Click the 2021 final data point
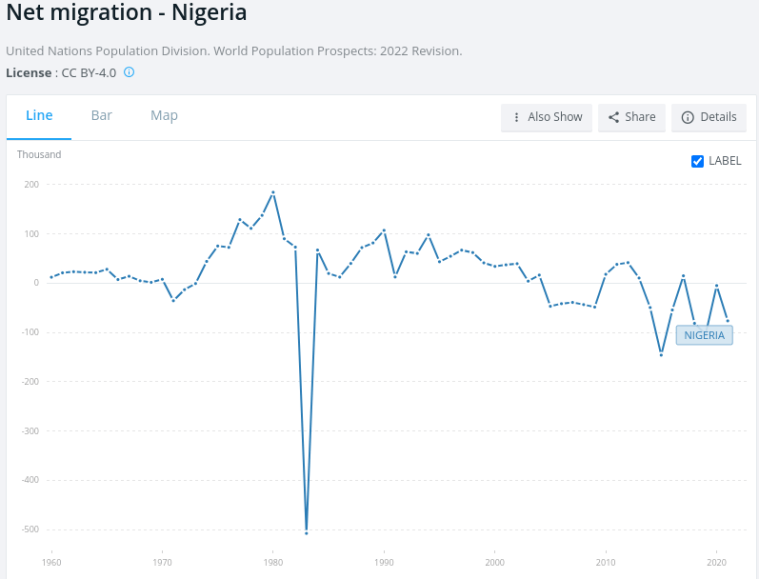The height and width of the screenshot is (579, 759). point(727,320)
